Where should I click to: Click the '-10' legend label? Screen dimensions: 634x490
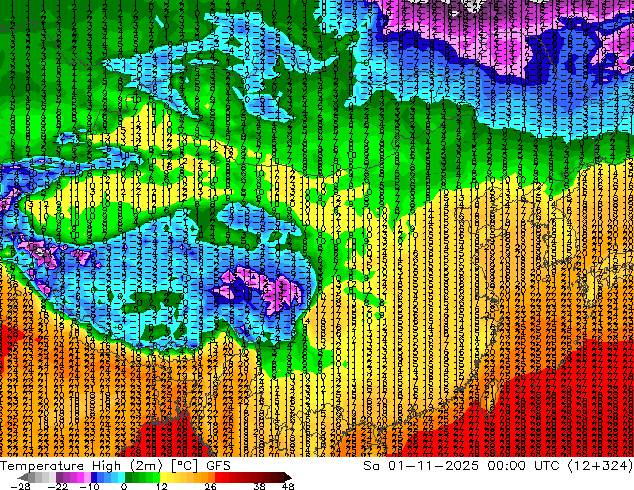point(90,486)
